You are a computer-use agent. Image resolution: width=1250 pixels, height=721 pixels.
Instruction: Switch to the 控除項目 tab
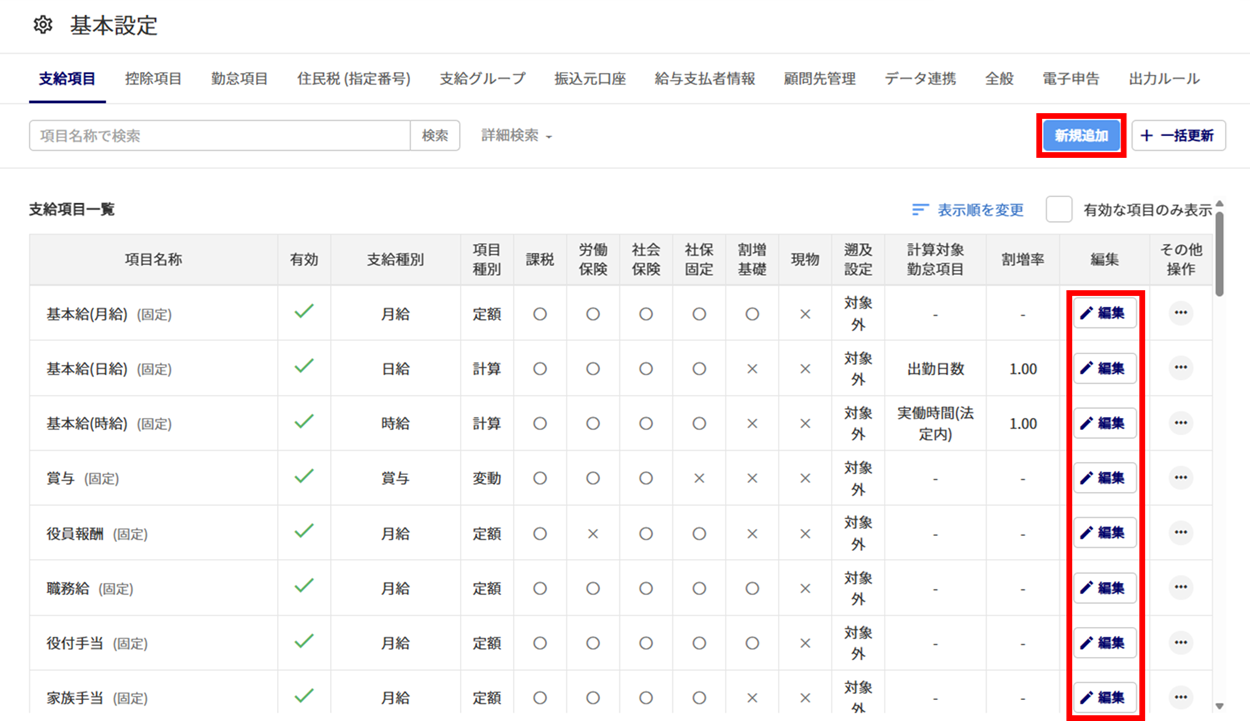tap(153, 79)
